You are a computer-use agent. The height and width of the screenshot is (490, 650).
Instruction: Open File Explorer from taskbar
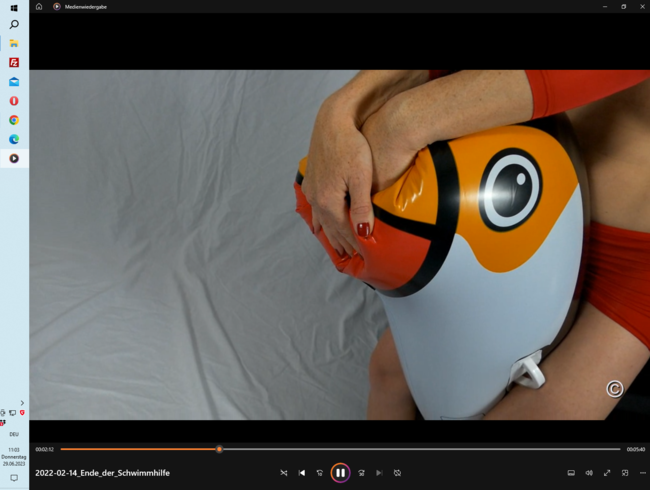[14, 43]
